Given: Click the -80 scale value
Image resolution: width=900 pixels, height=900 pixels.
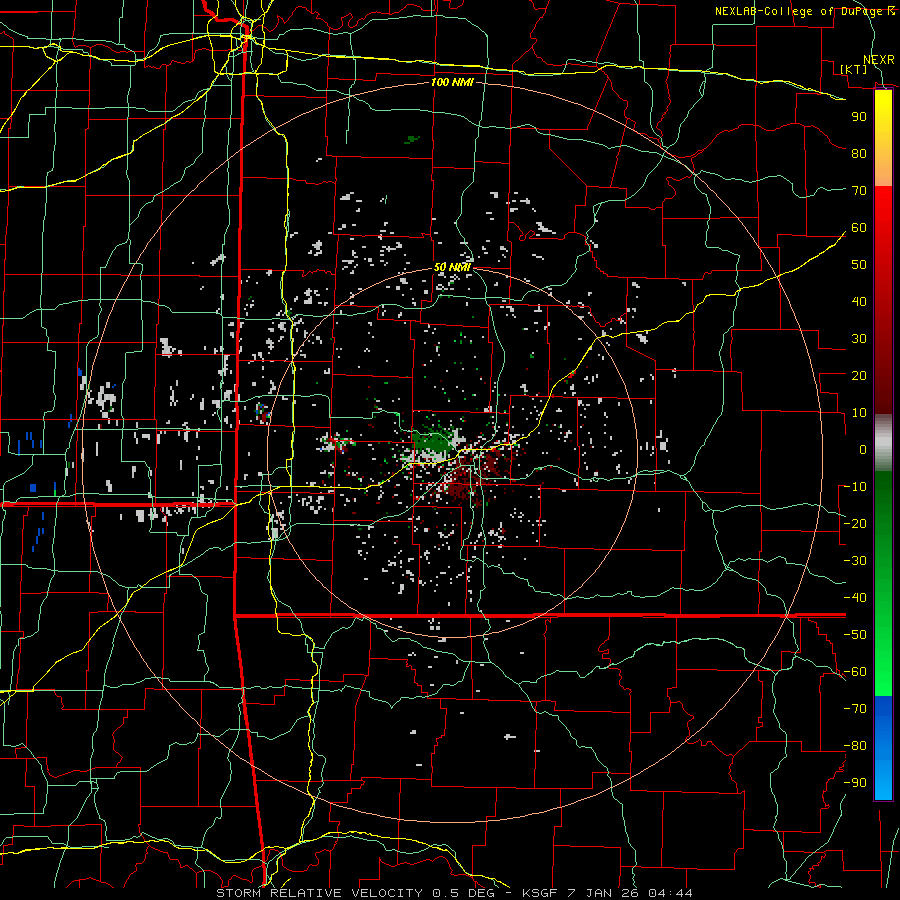Looking at the screenshot, I should click(855, 746).
